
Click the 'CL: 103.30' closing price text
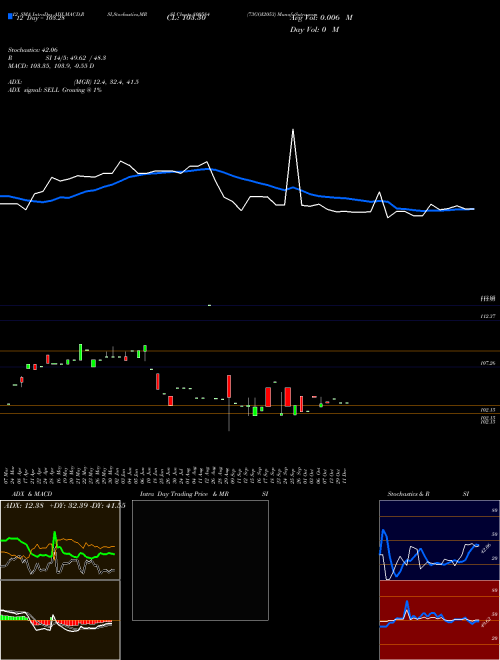coord(186,18)
